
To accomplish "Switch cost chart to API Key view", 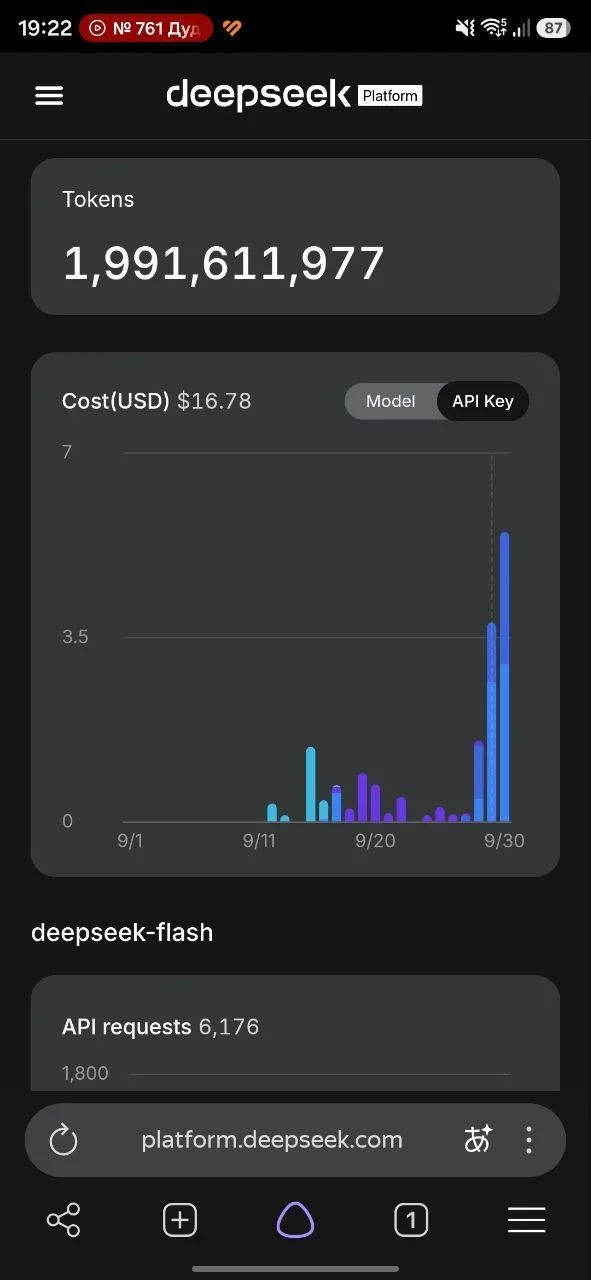I will [483, 401].
